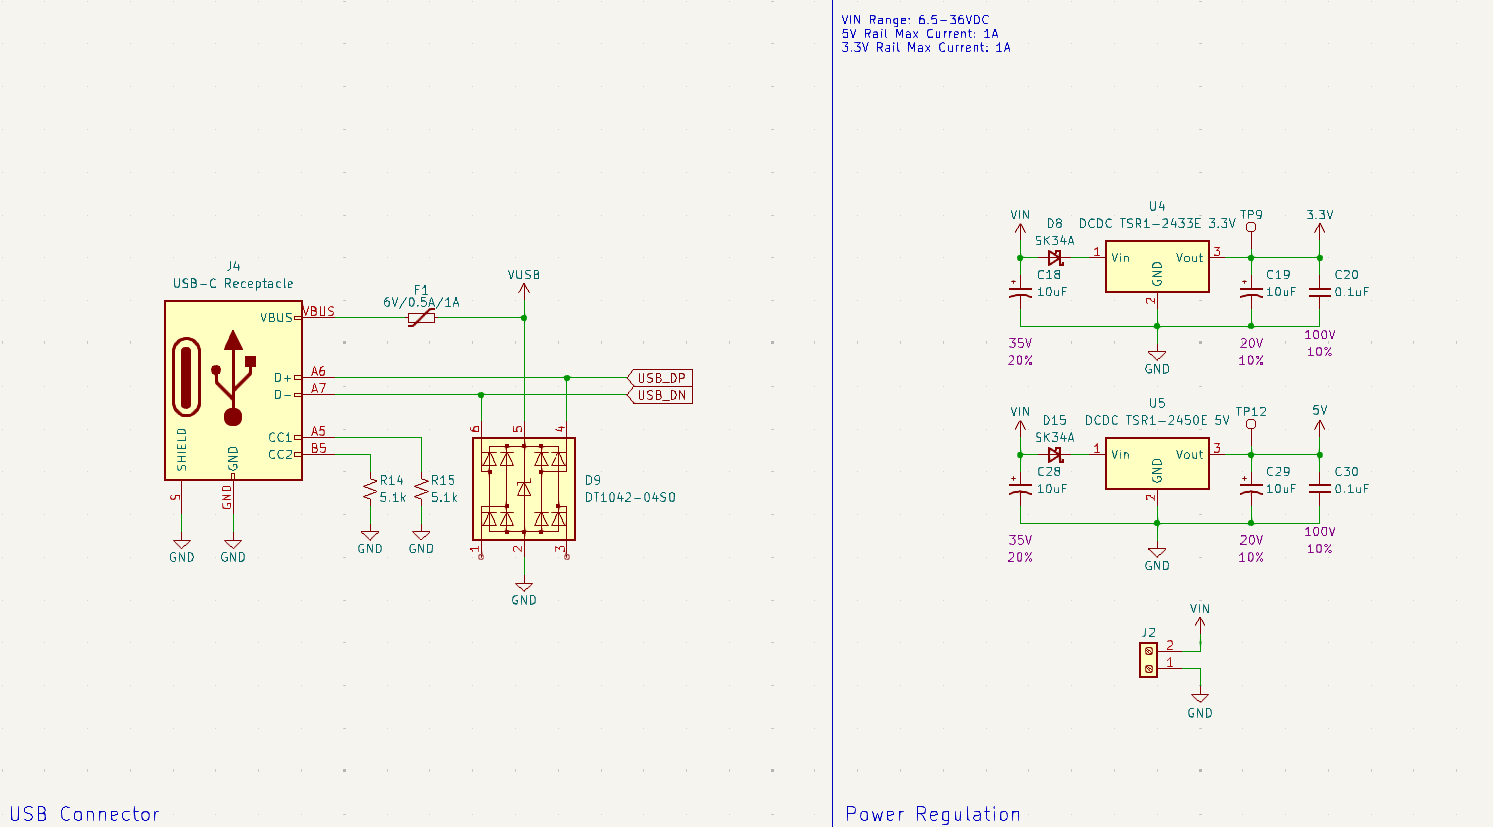The image size is (1493, 827).
Task: Click the D9 TVS diode array symbol
Action: coord(524,489)
